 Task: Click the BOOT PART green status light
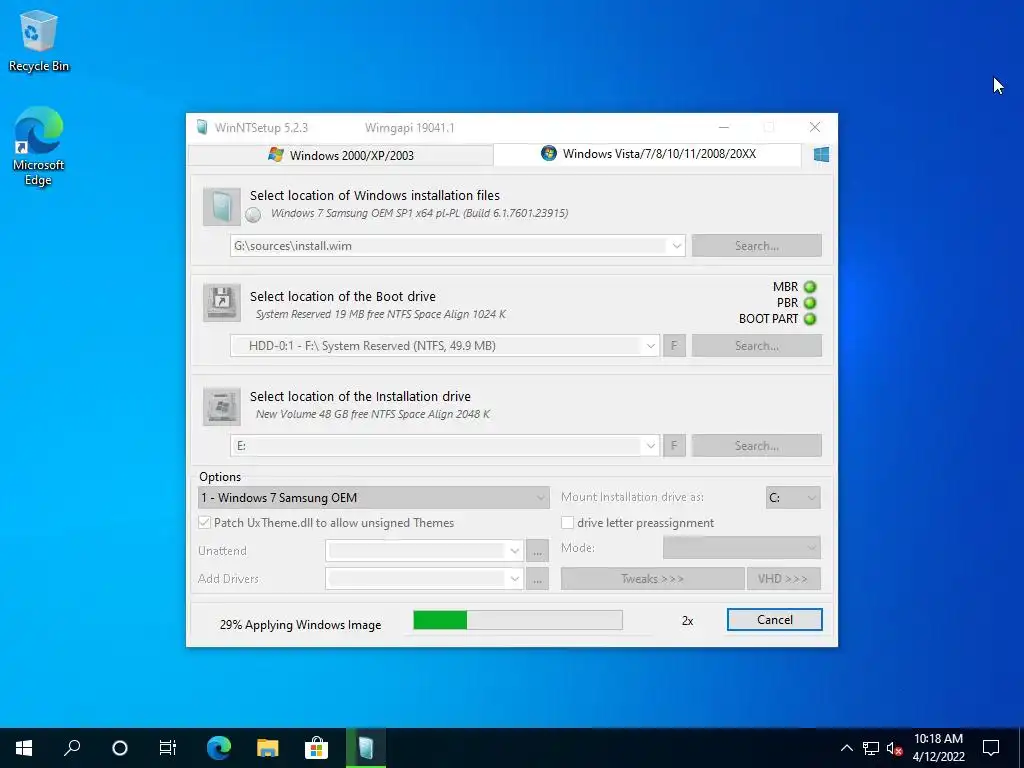click(810, 319)
